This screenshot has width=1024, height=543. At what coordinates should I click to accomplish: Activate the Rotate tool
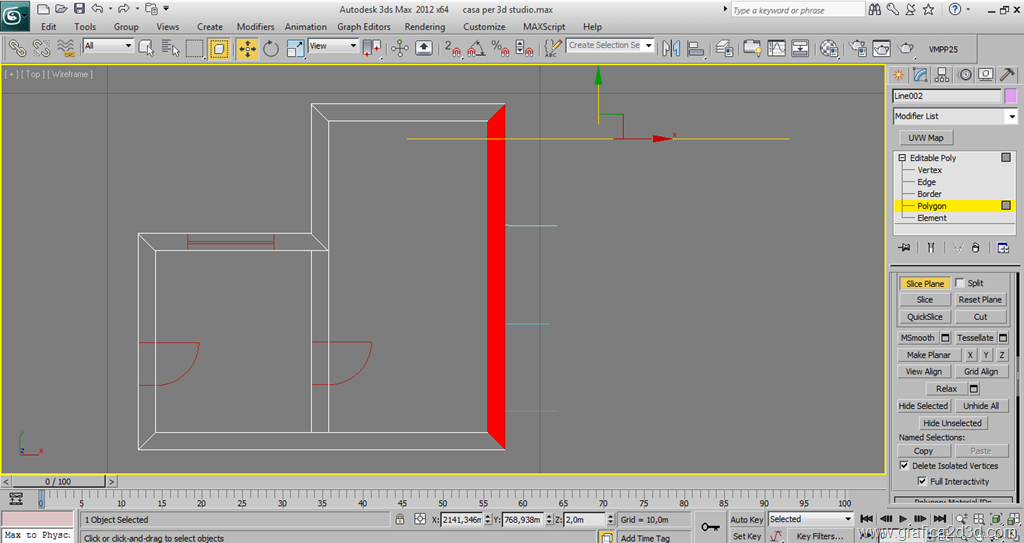(x=271, y=48)
